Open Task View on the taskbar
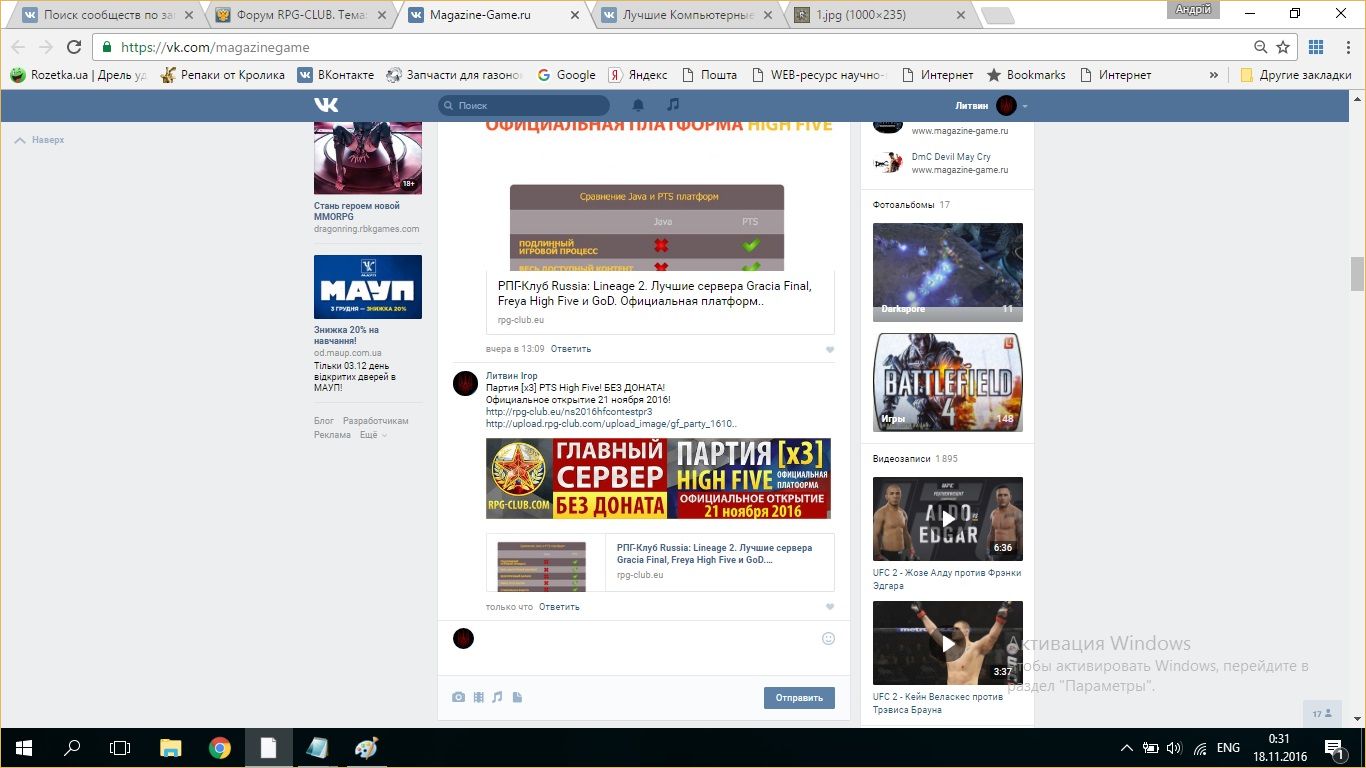 coord(120,748)
